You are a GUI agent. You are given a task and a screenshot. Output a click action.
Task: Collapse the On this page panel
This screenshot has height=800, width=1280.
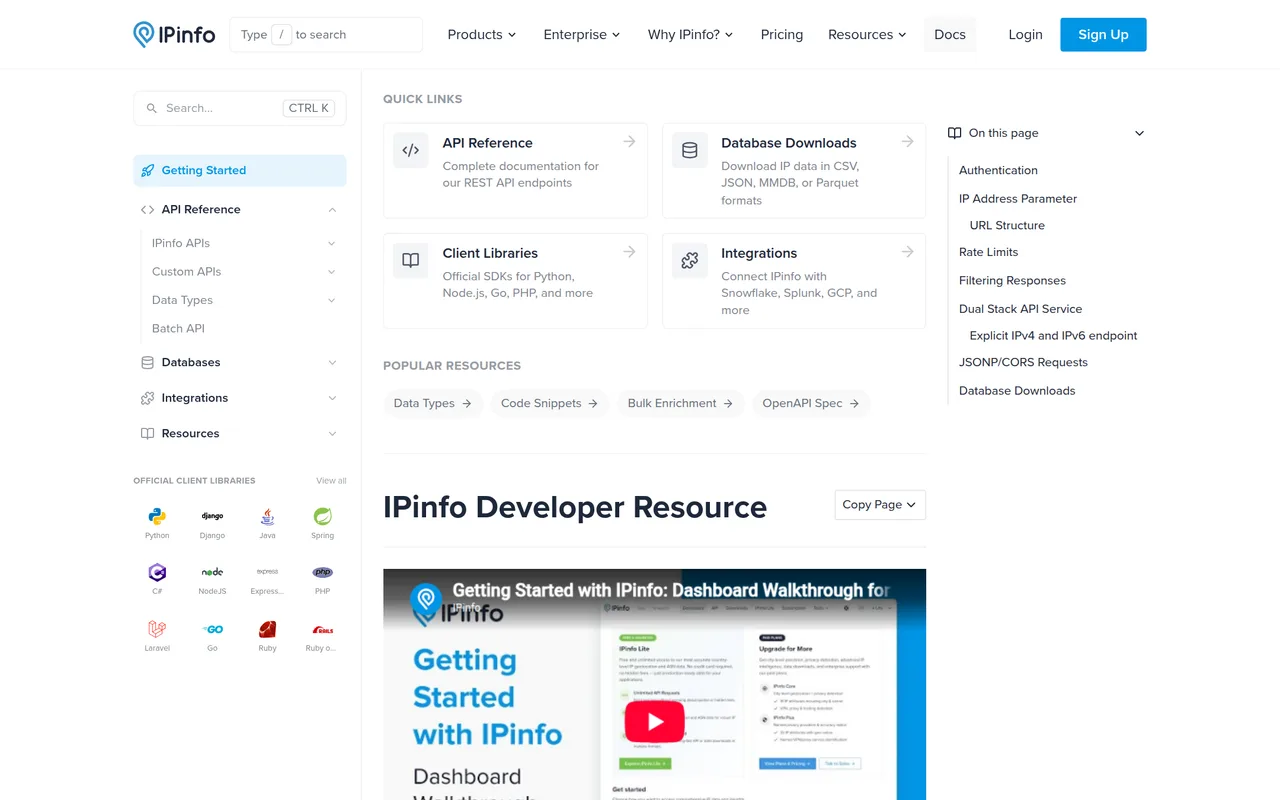pos(1139,133)
